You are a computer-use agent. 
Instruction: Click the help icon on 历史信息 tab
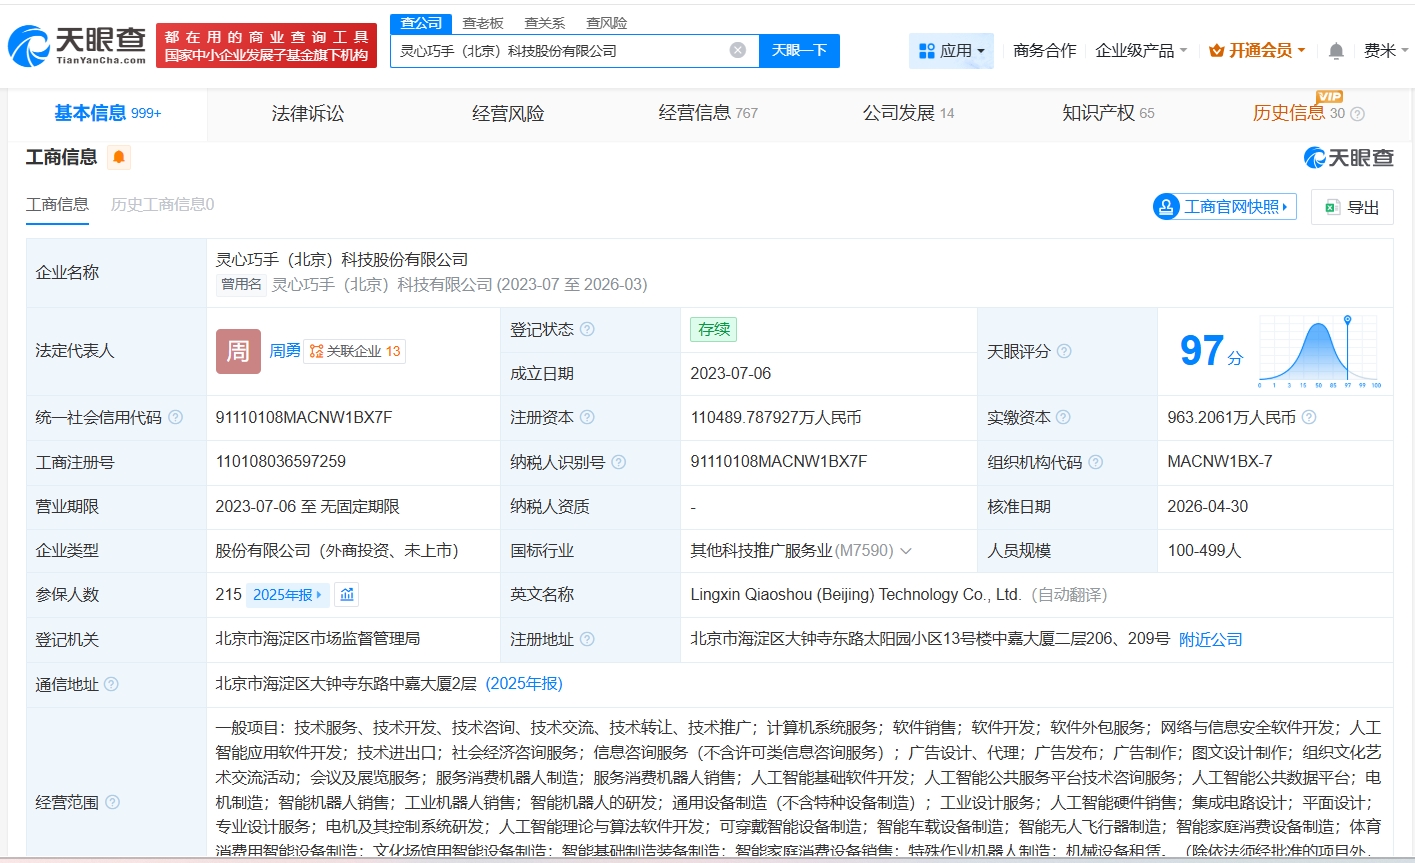pos(1357,114)
